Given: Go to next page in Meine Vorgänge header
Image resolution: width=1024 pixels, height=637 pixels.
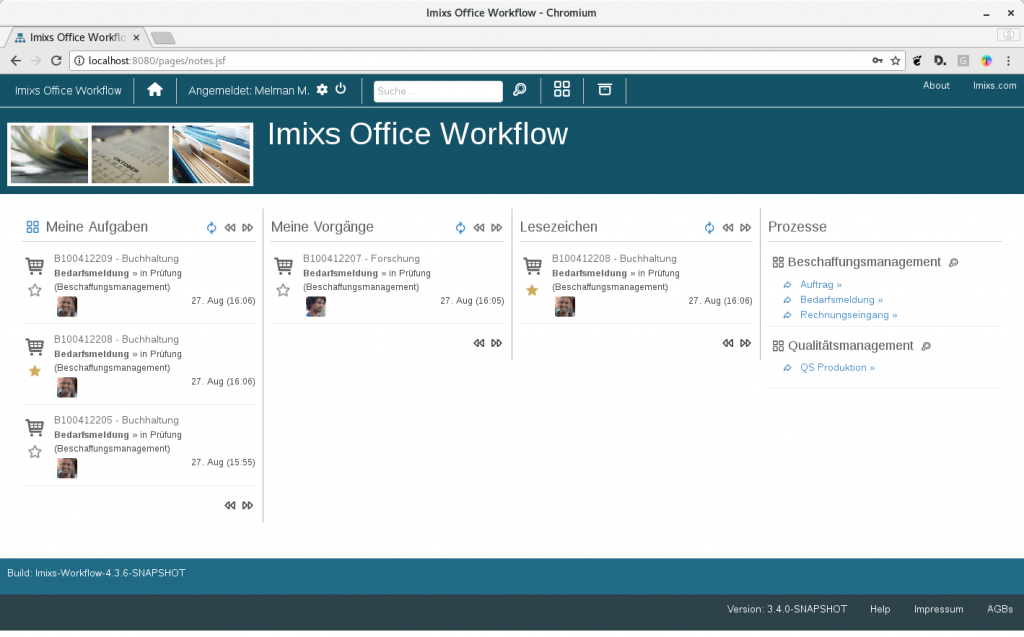Looking at the screenshot, I should pos(497,228).
